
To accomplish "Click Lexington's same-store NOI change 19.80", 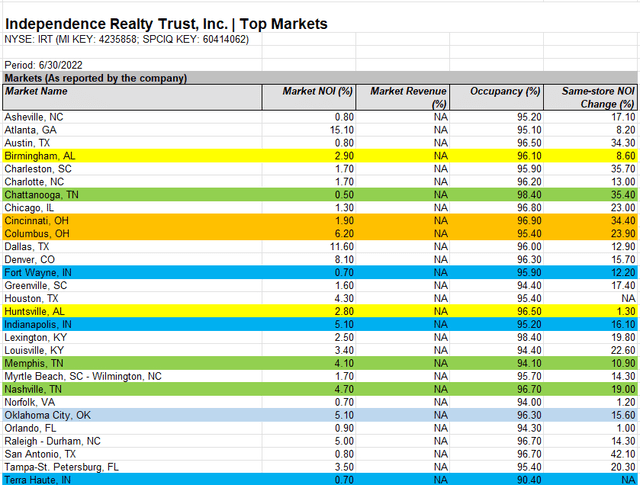I will point(623,337).
